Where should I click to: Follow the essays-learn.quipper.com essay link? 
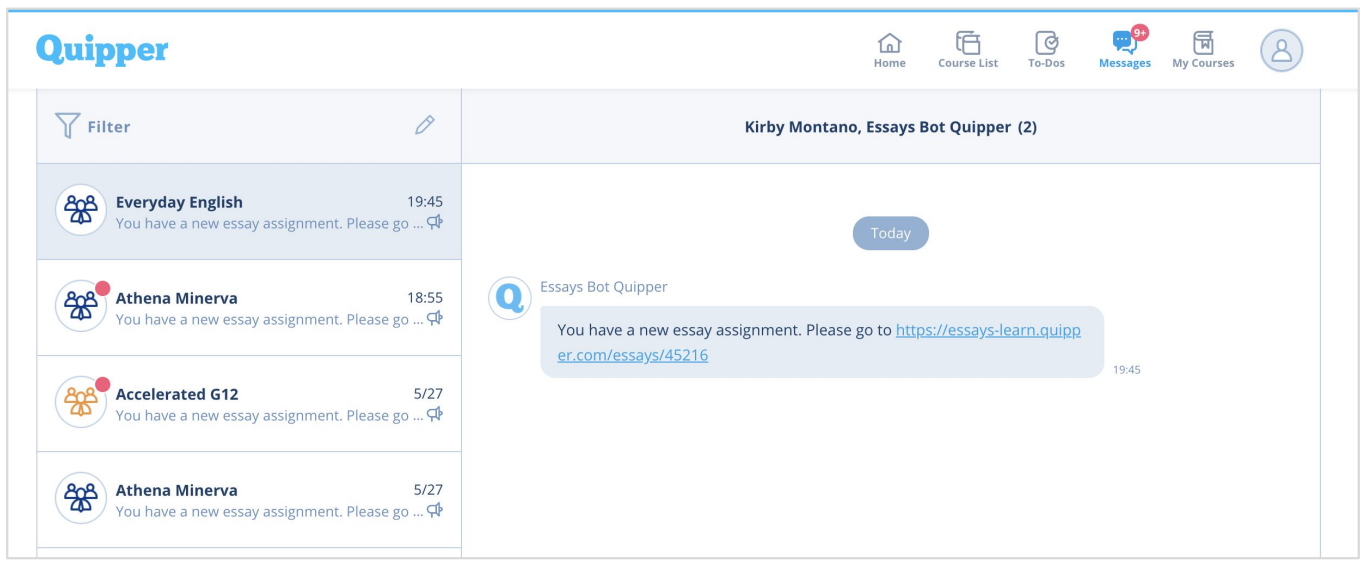(819, 342)
